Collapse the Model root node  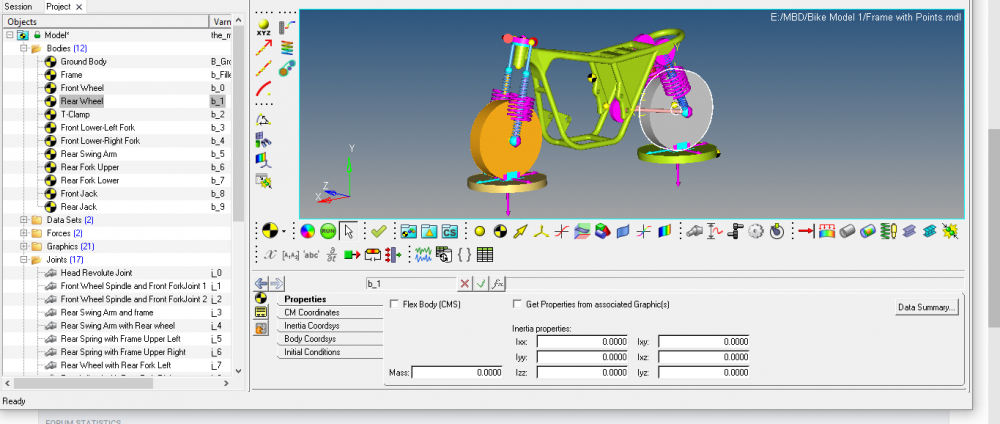10,35
